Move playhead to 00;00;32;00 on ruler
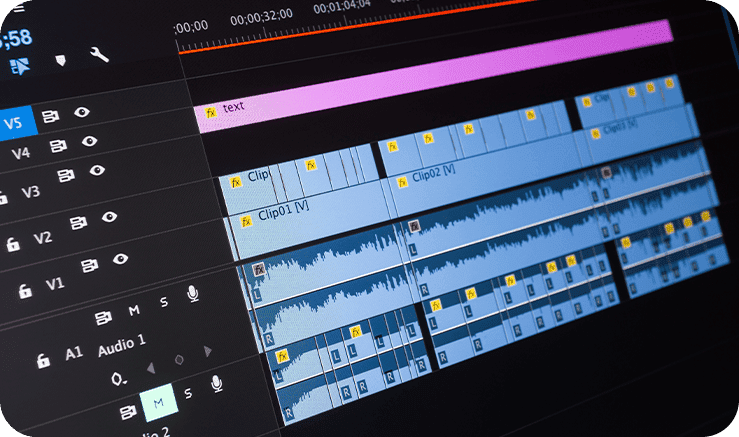The height and width of the screenshot is (437, 739). coord(262,17)
